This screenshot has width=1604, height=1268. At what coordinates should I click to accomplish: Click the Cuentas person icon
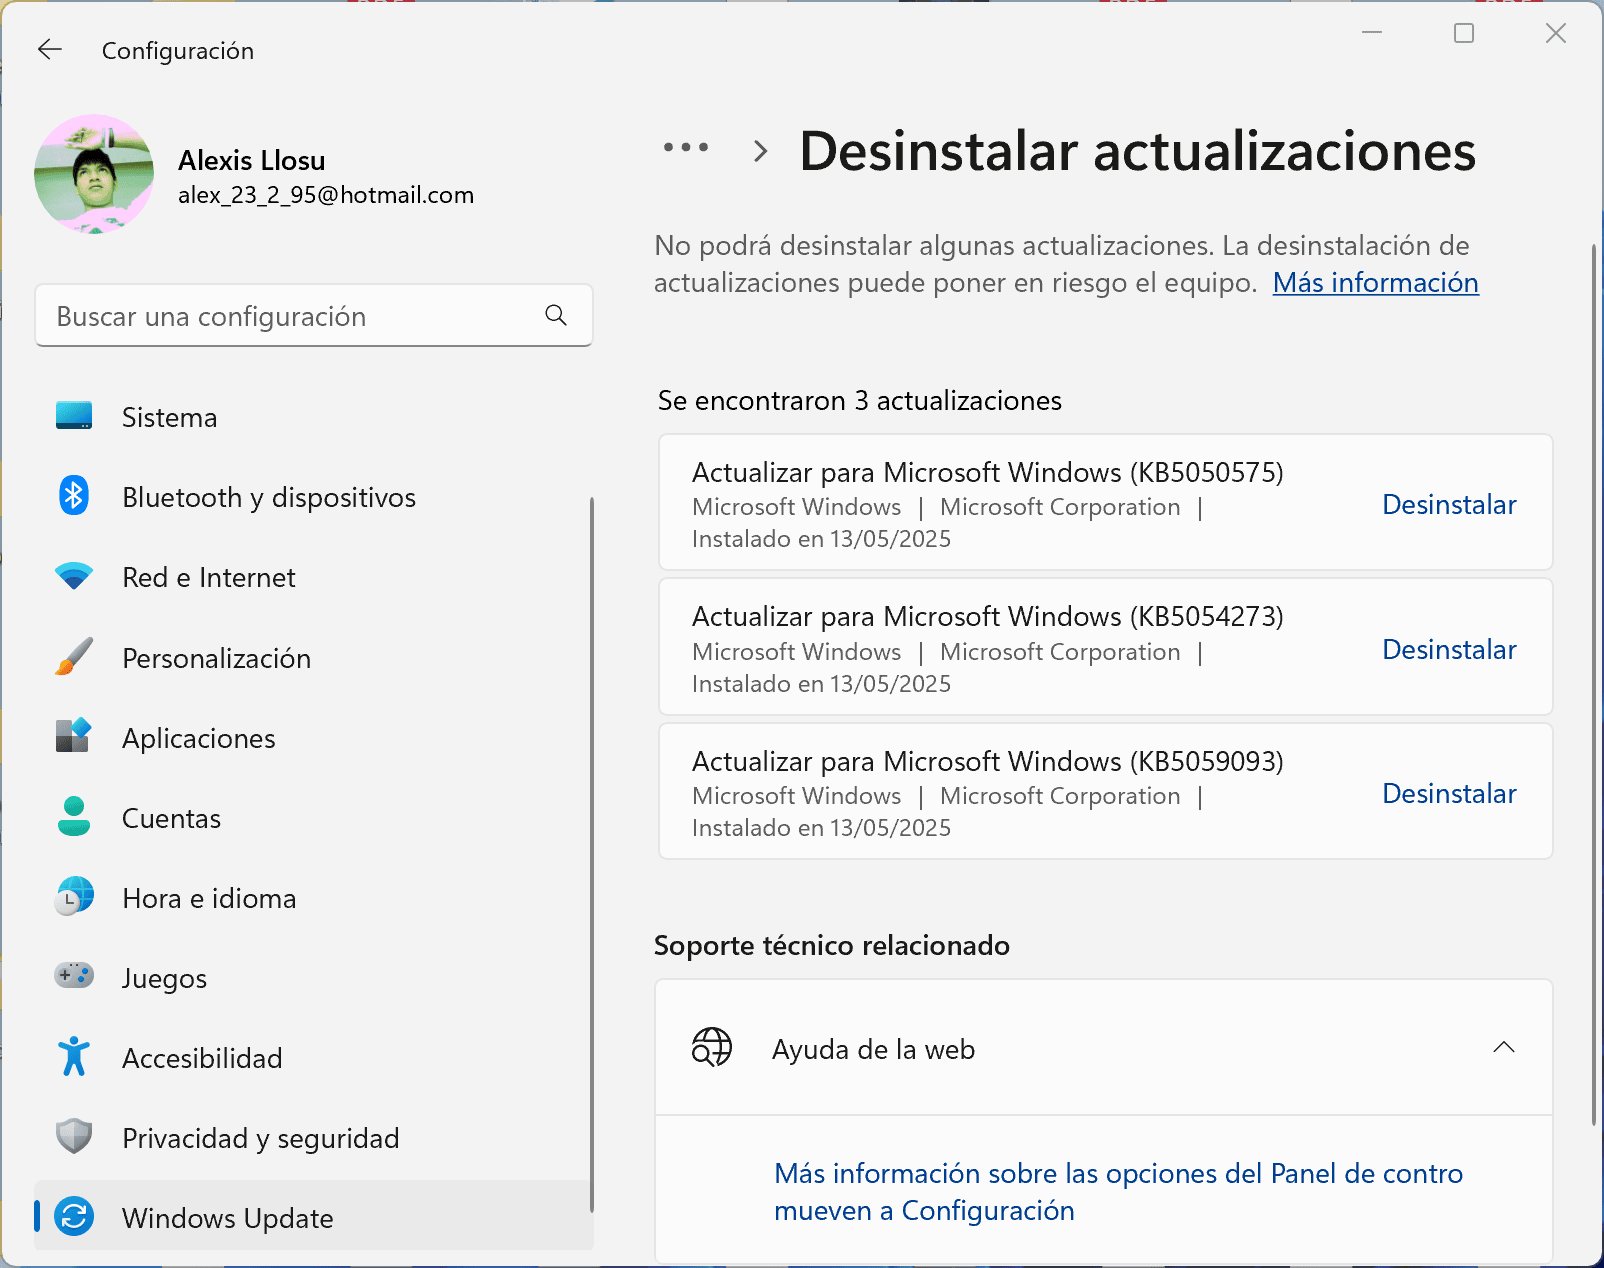click(72, 817)
